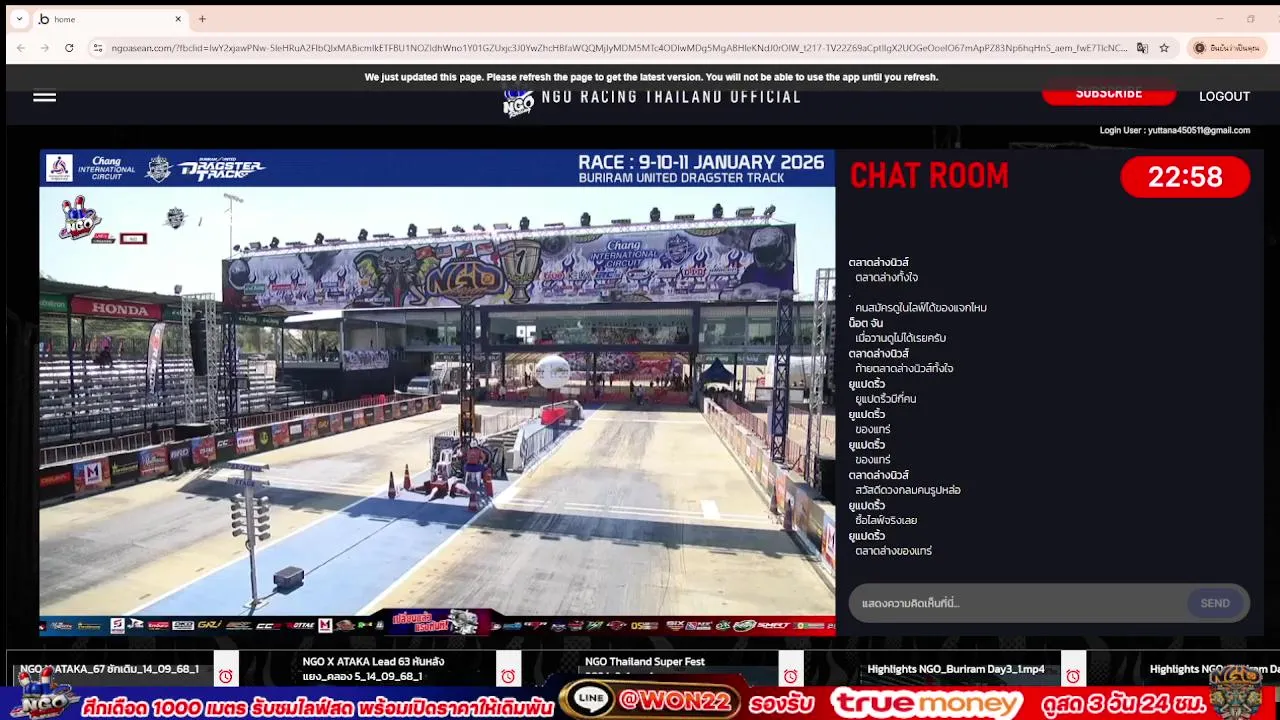This screenshot has width=1280, height=720.
Task: Go back to the previous page
Action: click(x=21, y=48)
